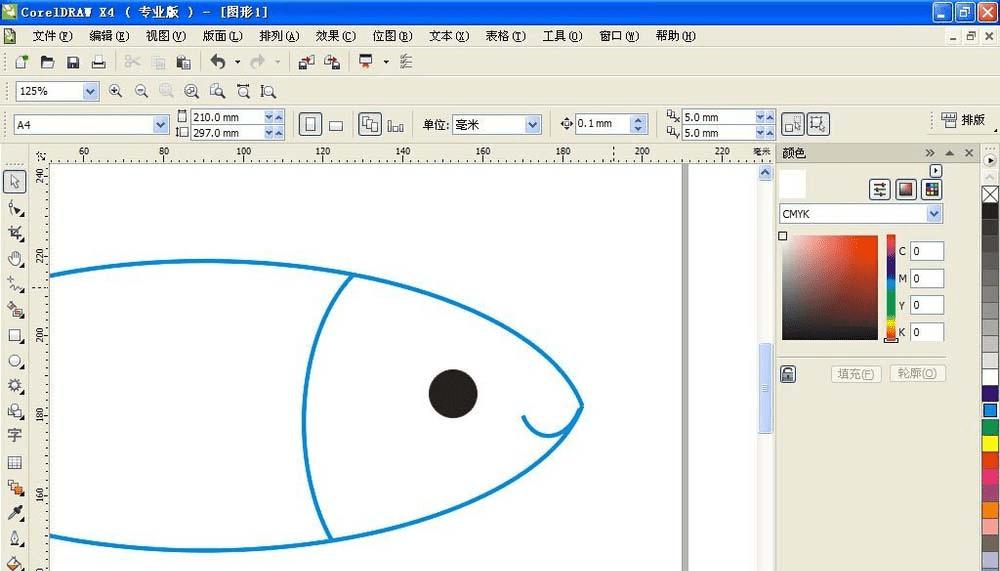Click the Zoom In magnifier icon

(x=116, y=91)
